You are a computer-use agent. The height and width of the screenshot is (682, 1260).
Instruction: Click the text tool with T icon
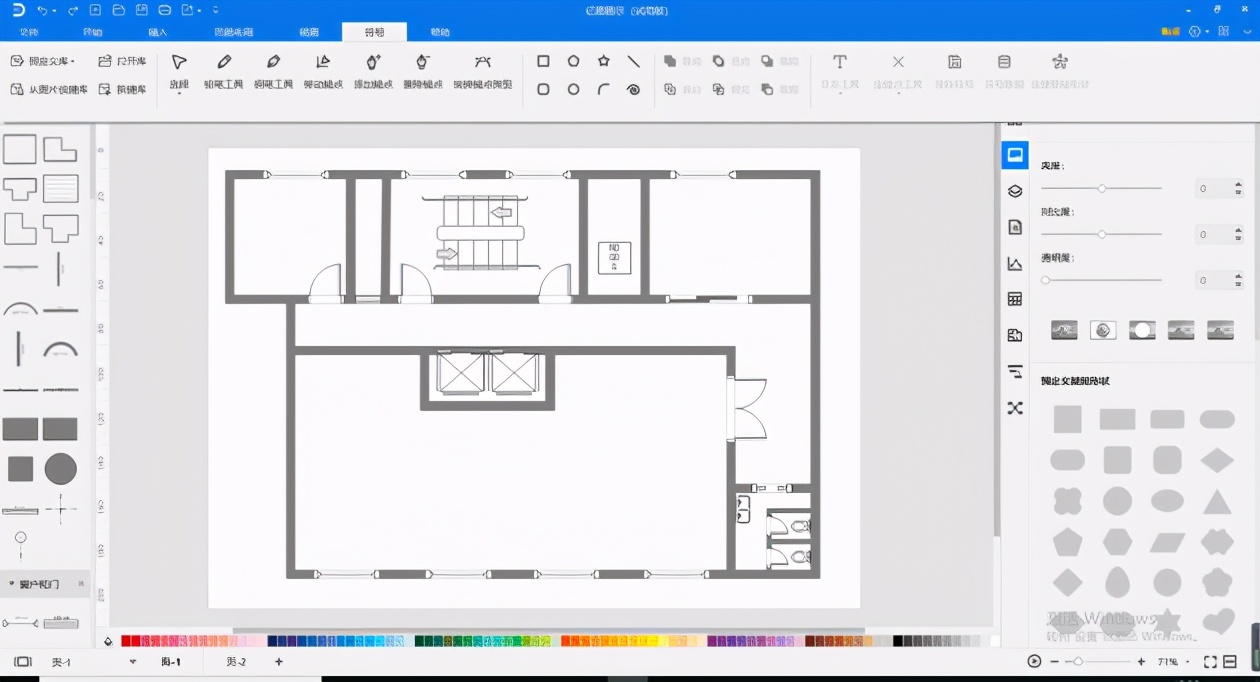point(840,63)
